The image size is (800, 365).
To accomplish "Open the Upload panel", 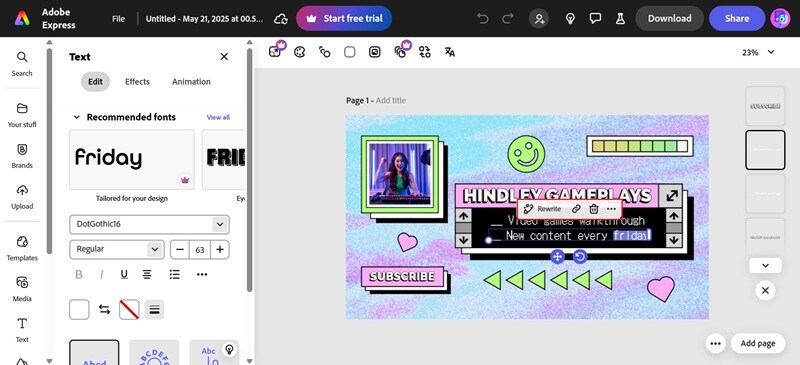I will pyautogui.click(x=22, y=197).
